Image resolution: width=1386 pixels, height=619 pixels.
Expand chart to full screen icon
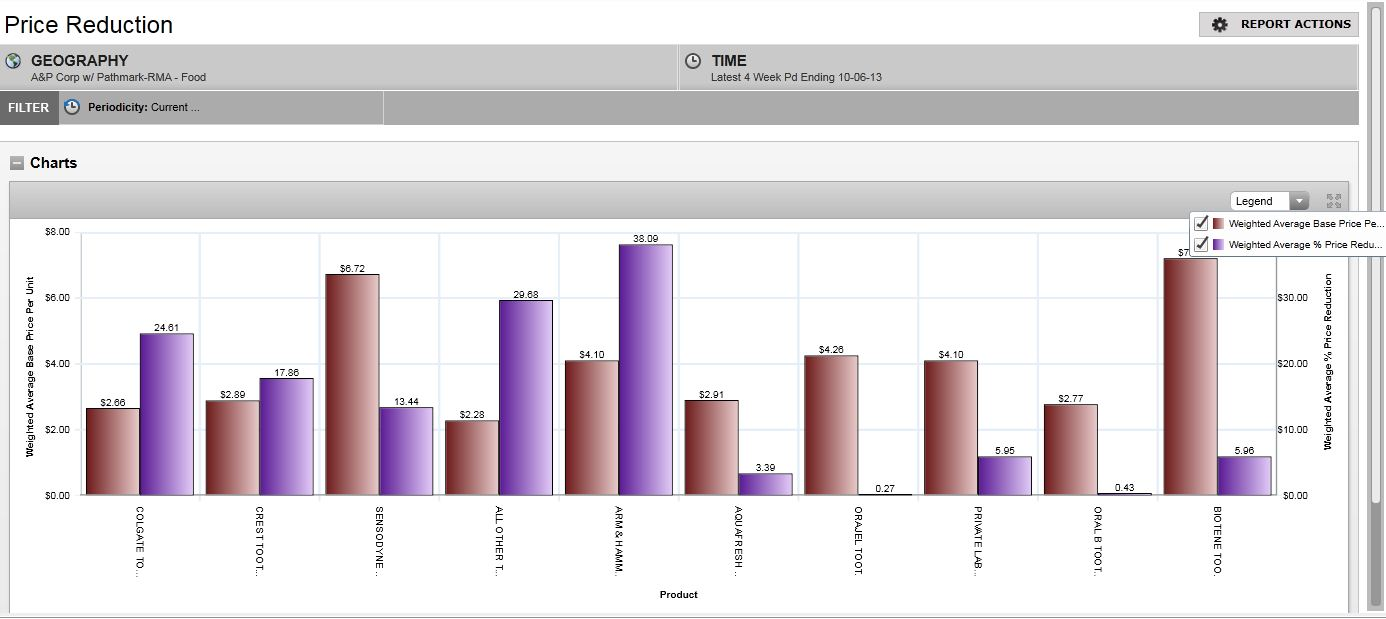[1333, 201]
